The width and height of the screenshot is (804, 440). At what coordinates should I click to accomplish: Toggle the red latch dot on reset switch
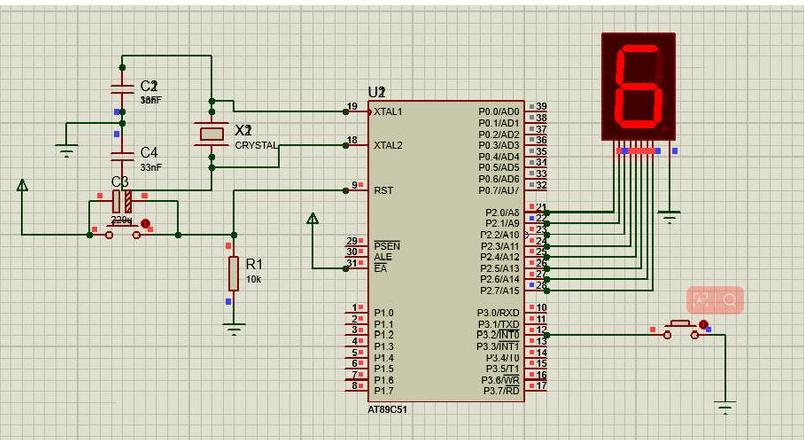[x=145, y=224]
